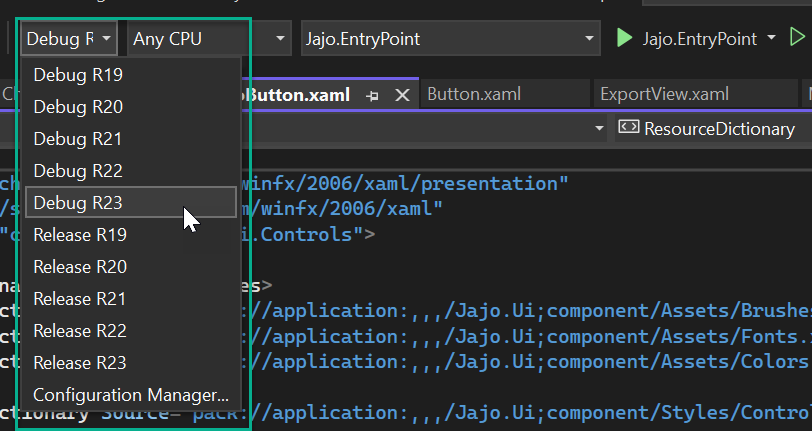This screenshot has width=812, height=431.
Task: Expand the left editor navigation bar dropdown arrow
Action: pos(599,128)
